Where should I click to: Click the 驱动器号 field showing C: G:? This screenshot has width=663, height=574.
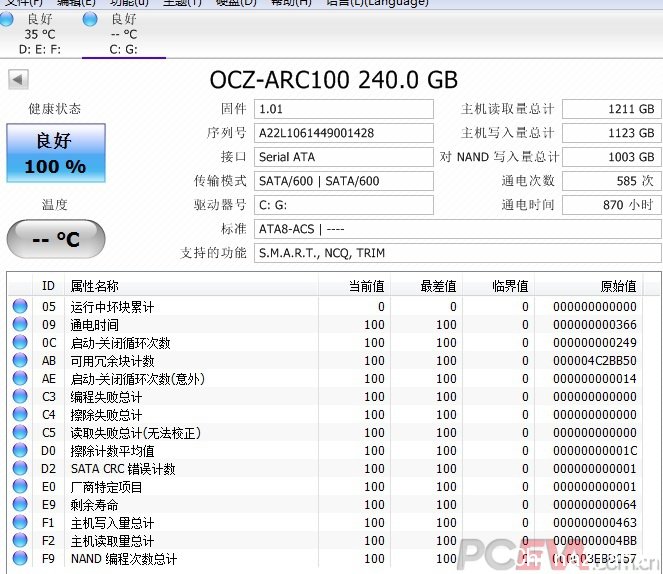click(343, 205)
